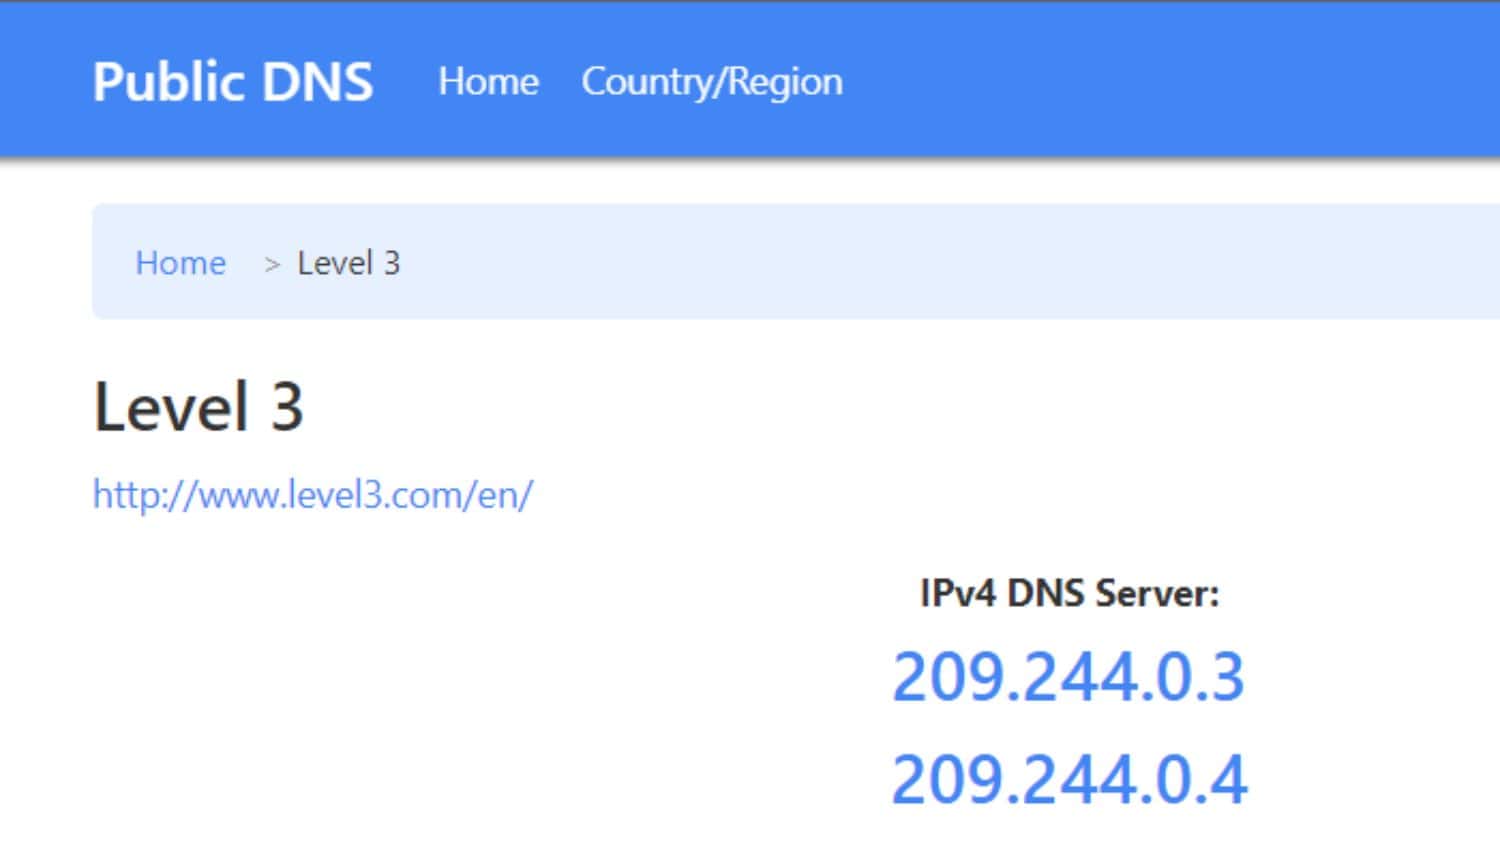Visit the http://www.level3.com/en/ link
The width and height of the screenshot is (1500, 857).
coord(313,495)
